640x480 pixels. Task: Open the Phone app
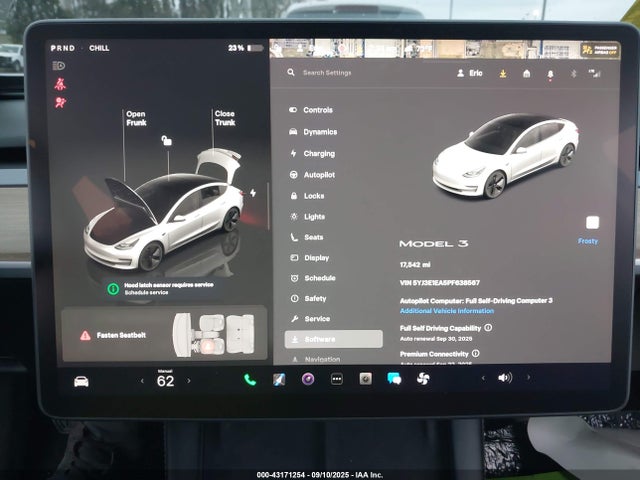(x=250, y=380)
